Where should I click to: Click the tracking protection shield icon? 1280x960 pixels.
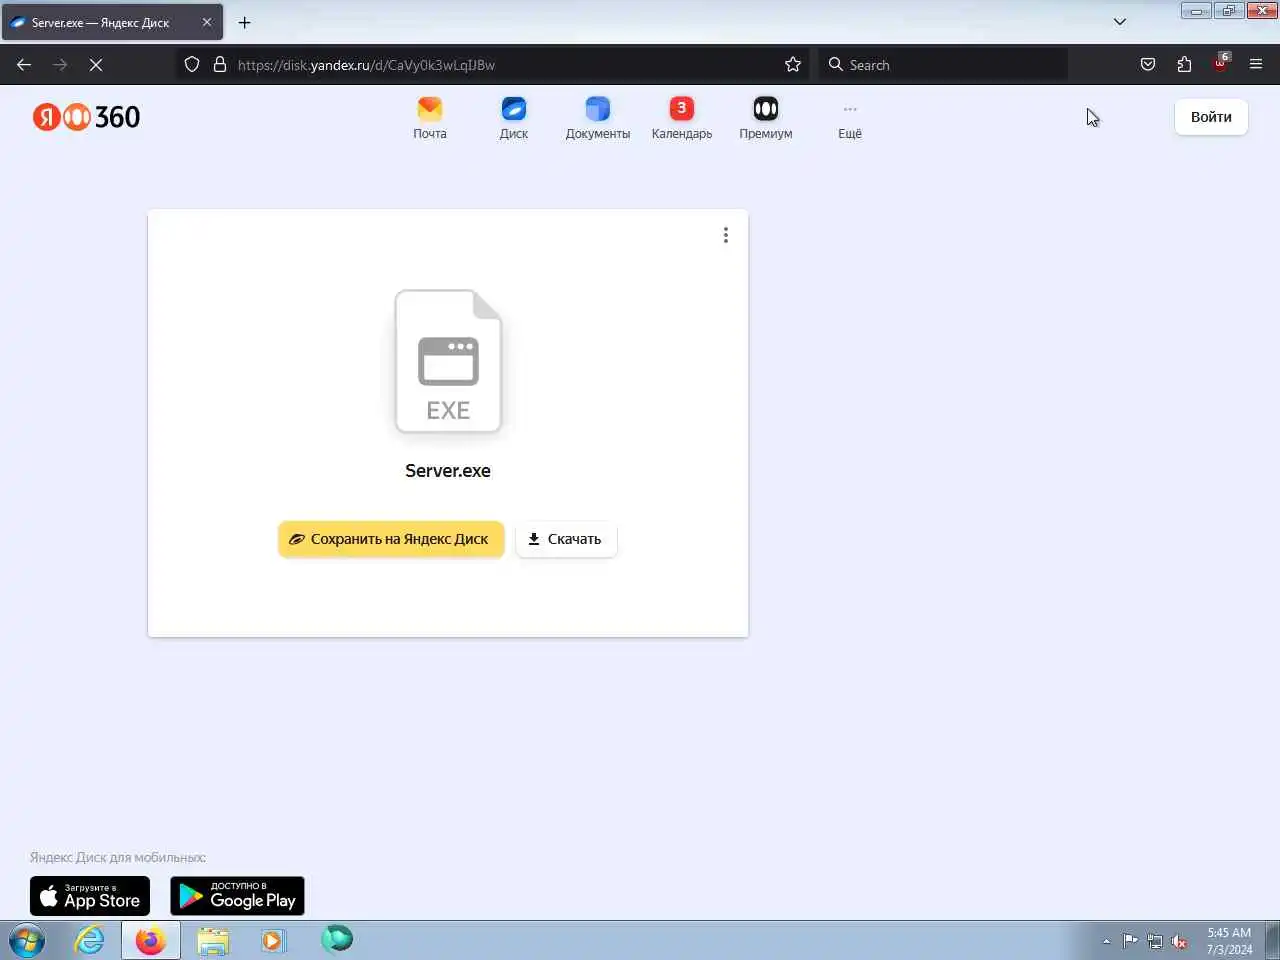pos(192,65)
